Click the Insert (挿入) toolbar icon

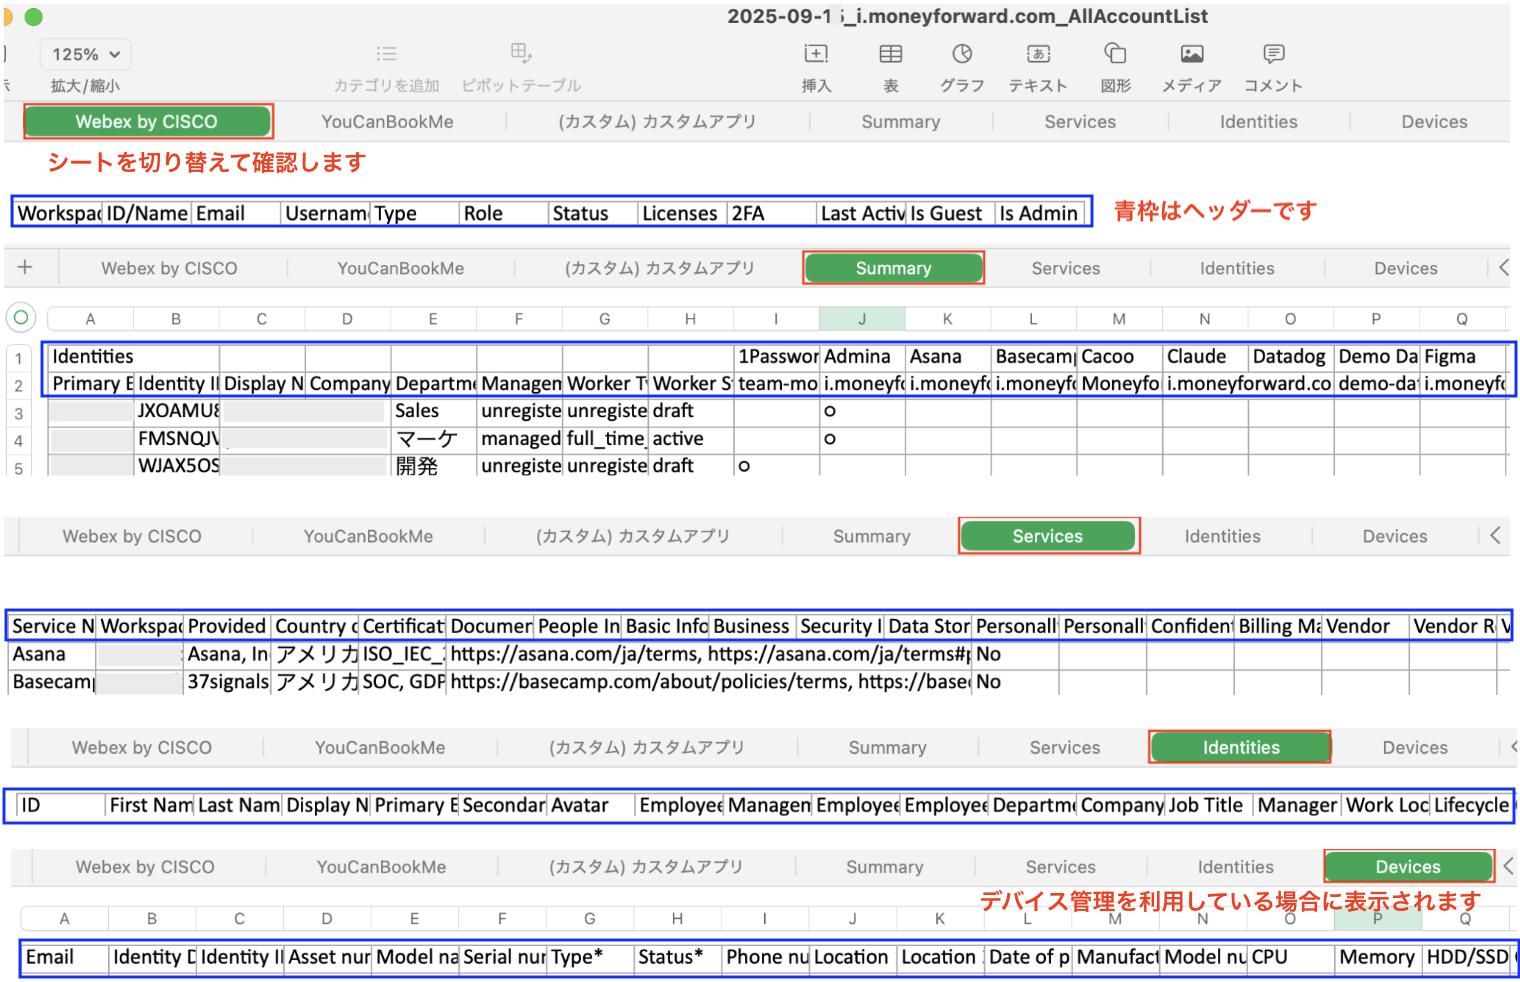click(x=816, y=55)
